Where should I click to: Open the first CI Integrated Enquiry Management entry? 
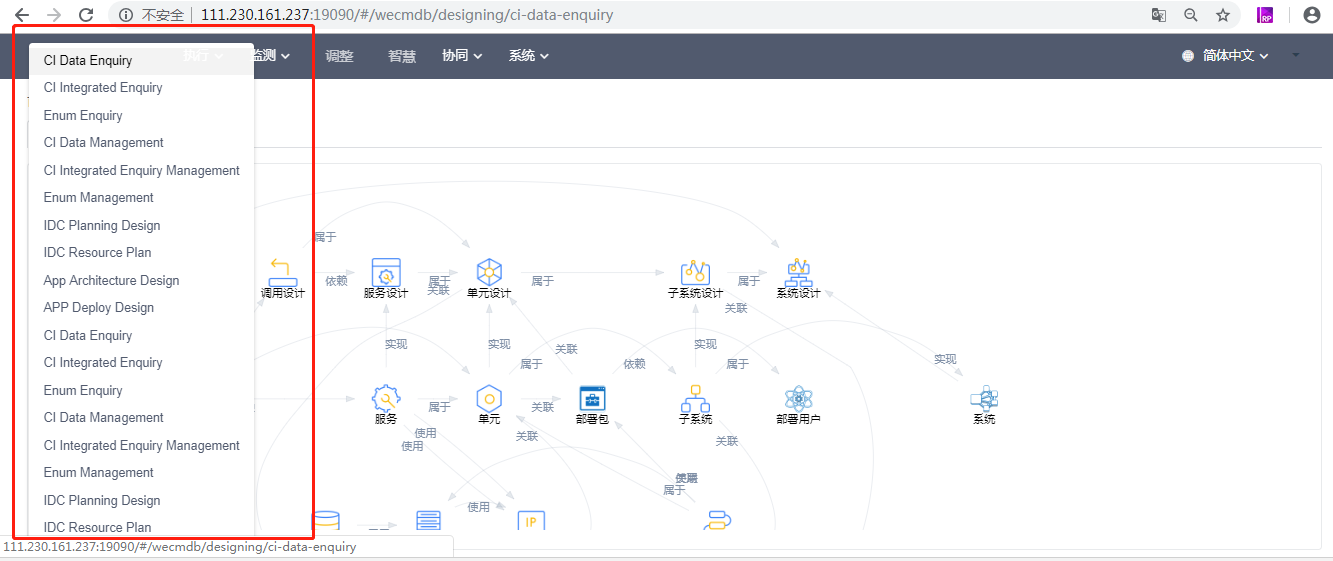point(141,170)
